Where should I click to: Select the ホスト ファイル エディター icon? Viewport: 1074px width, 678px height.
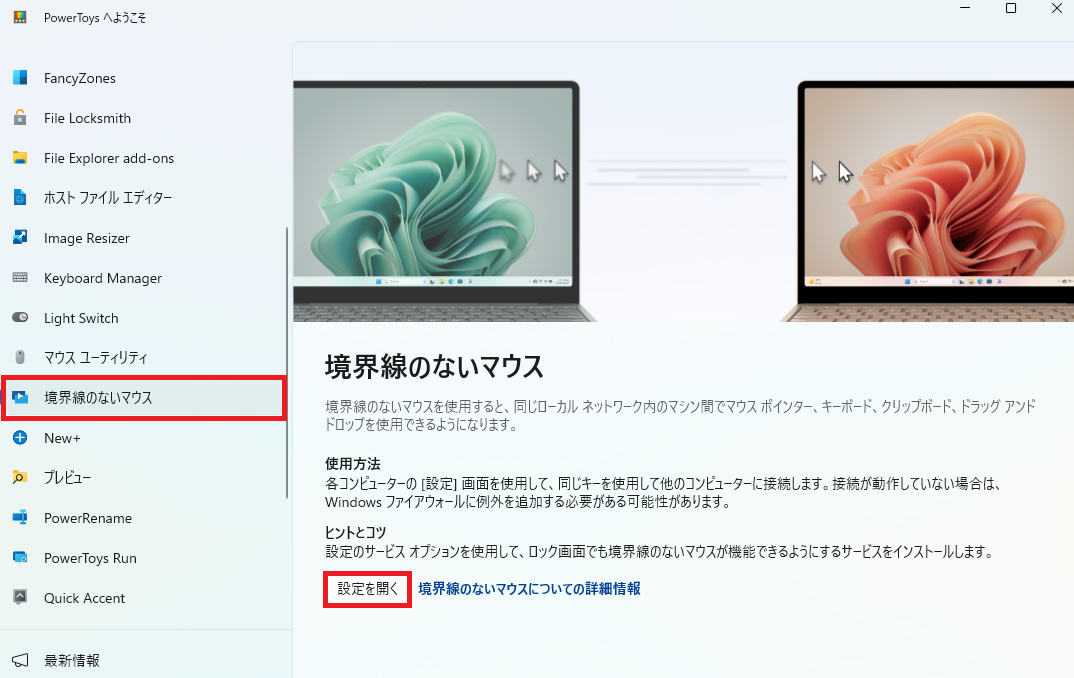coord(20,197)
